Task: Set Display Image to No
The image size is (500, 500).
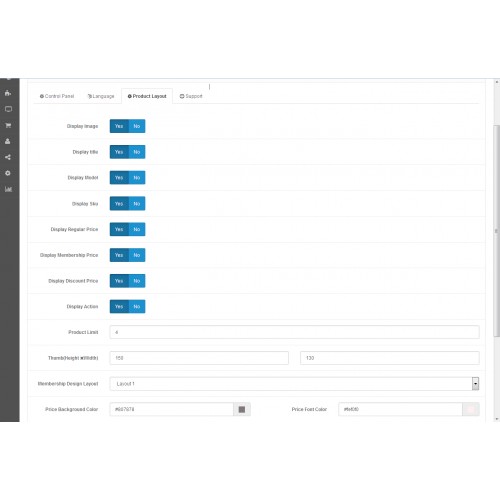Action: click(x=137, y=126)
